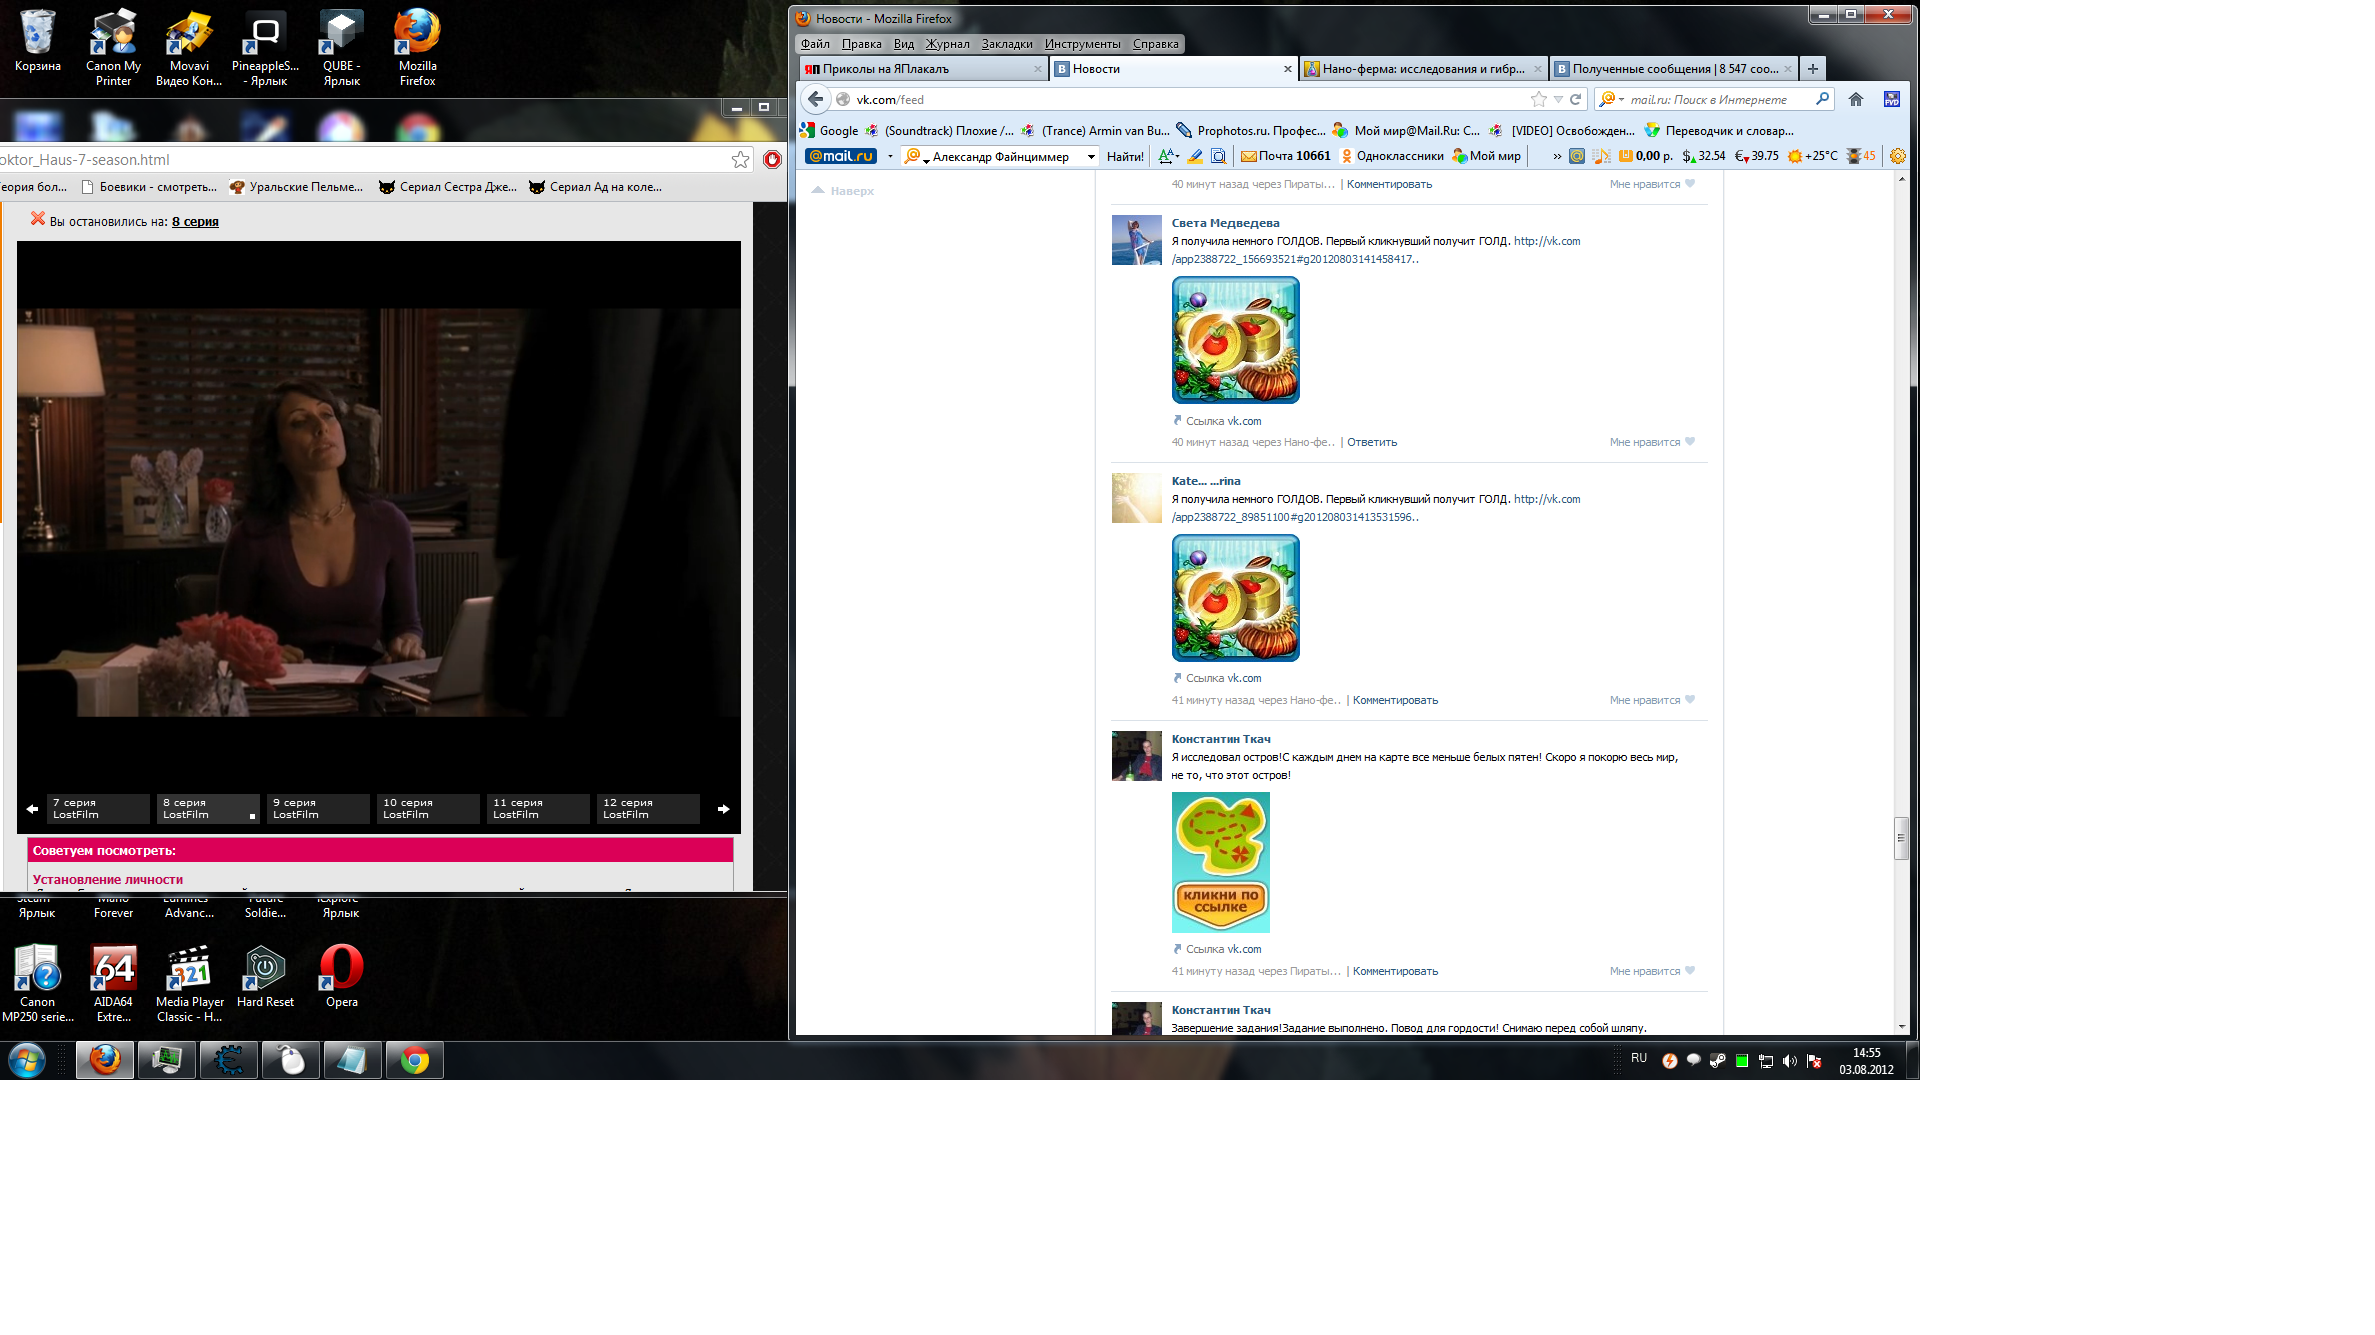Screen dimensions: 2375x1335
Task: Open Света Медведева's profile name link
Action: [x=1225, y=223]
